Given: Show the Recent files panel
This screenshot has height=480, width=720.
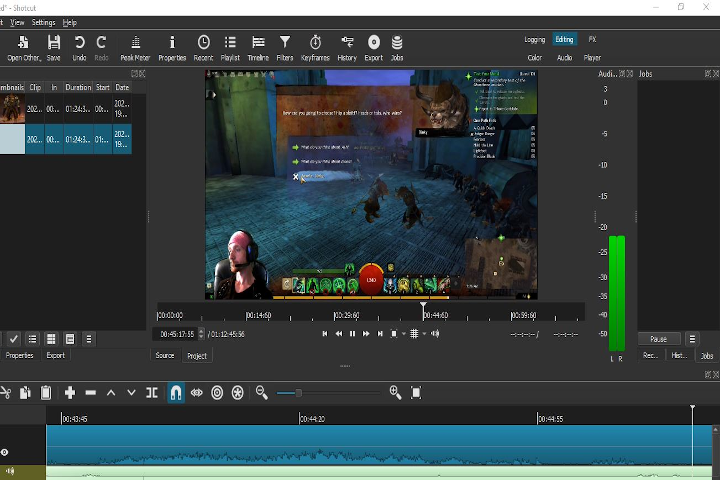Looking at the screenshot, I should pyautogui.click(x=203, y=48).
